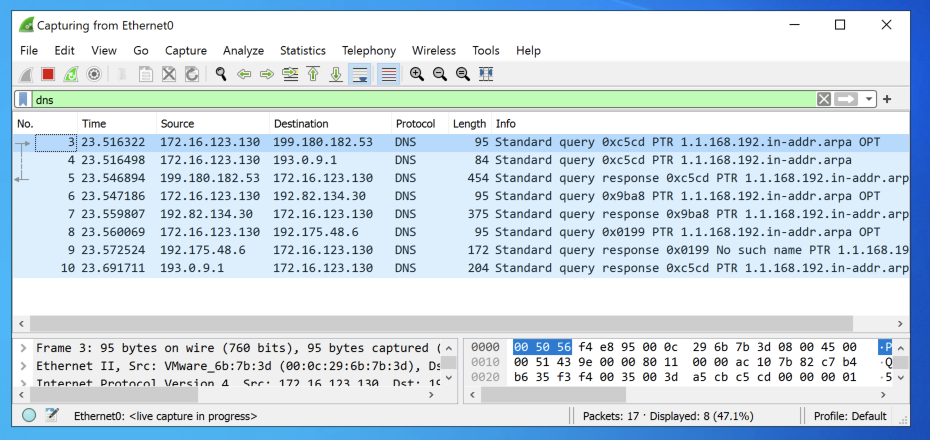This screenshot has width=930, height=440.
Task: Toggle packet list colorization
Action: [388, 74]
